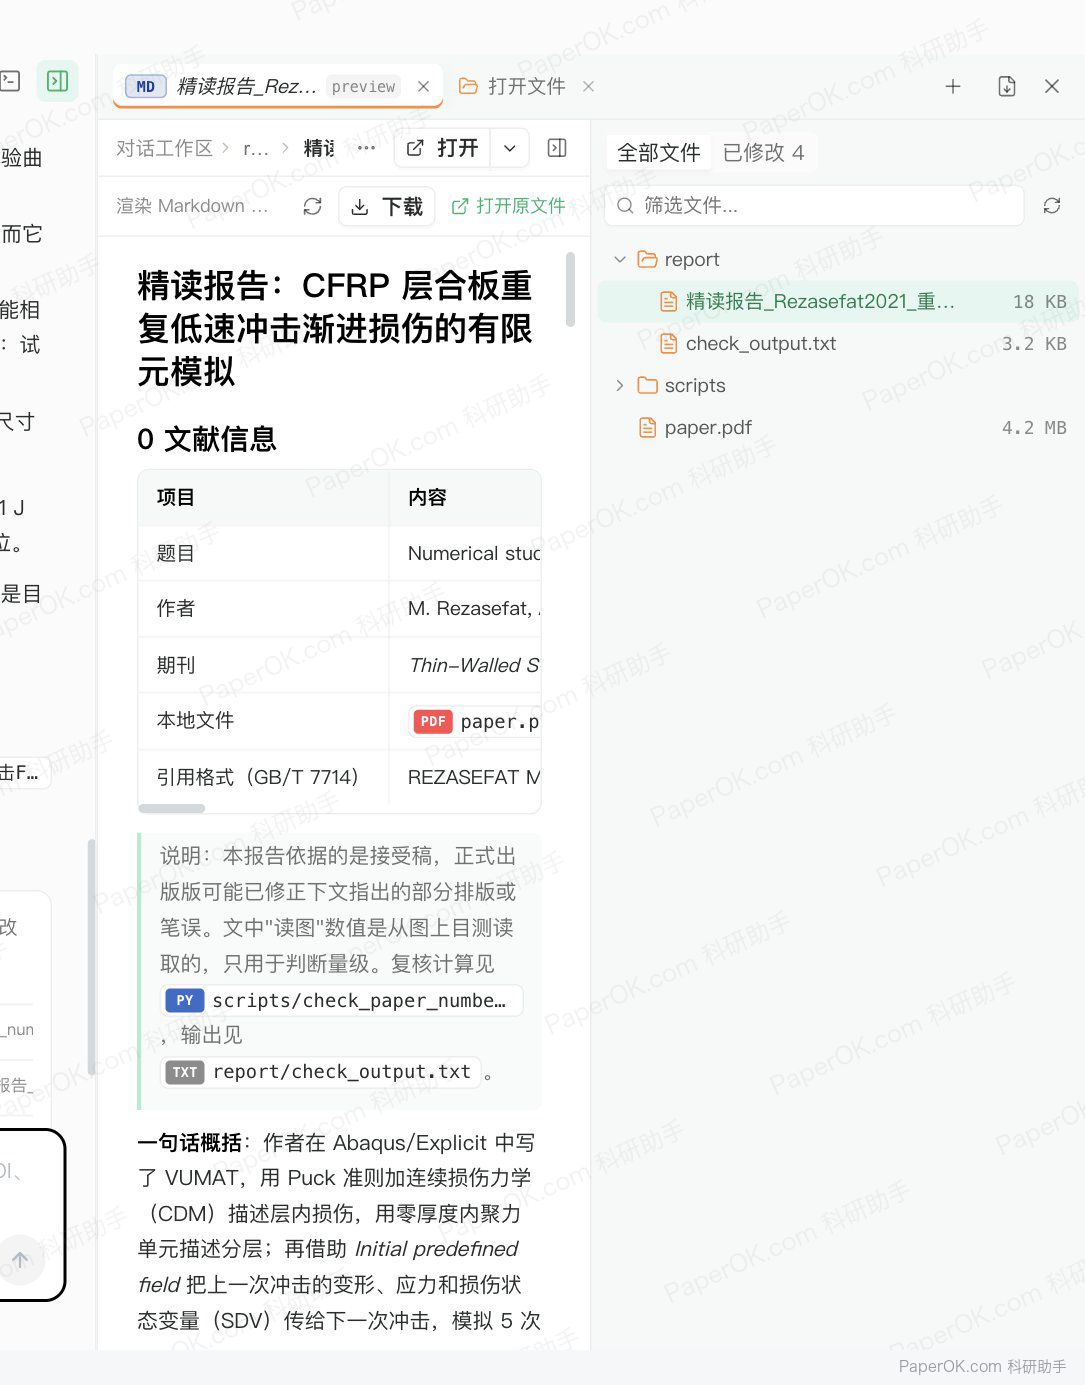Open check_output.txt in file tree

click(838, 343)
